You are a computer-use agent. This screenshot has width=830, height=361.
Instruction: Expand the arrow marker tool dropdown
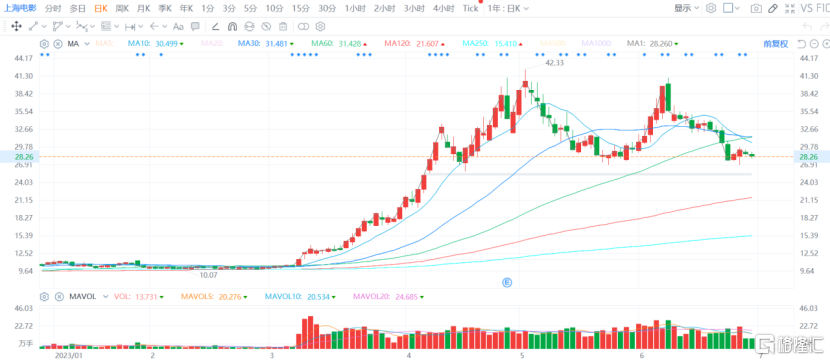[x=165, y=26]
